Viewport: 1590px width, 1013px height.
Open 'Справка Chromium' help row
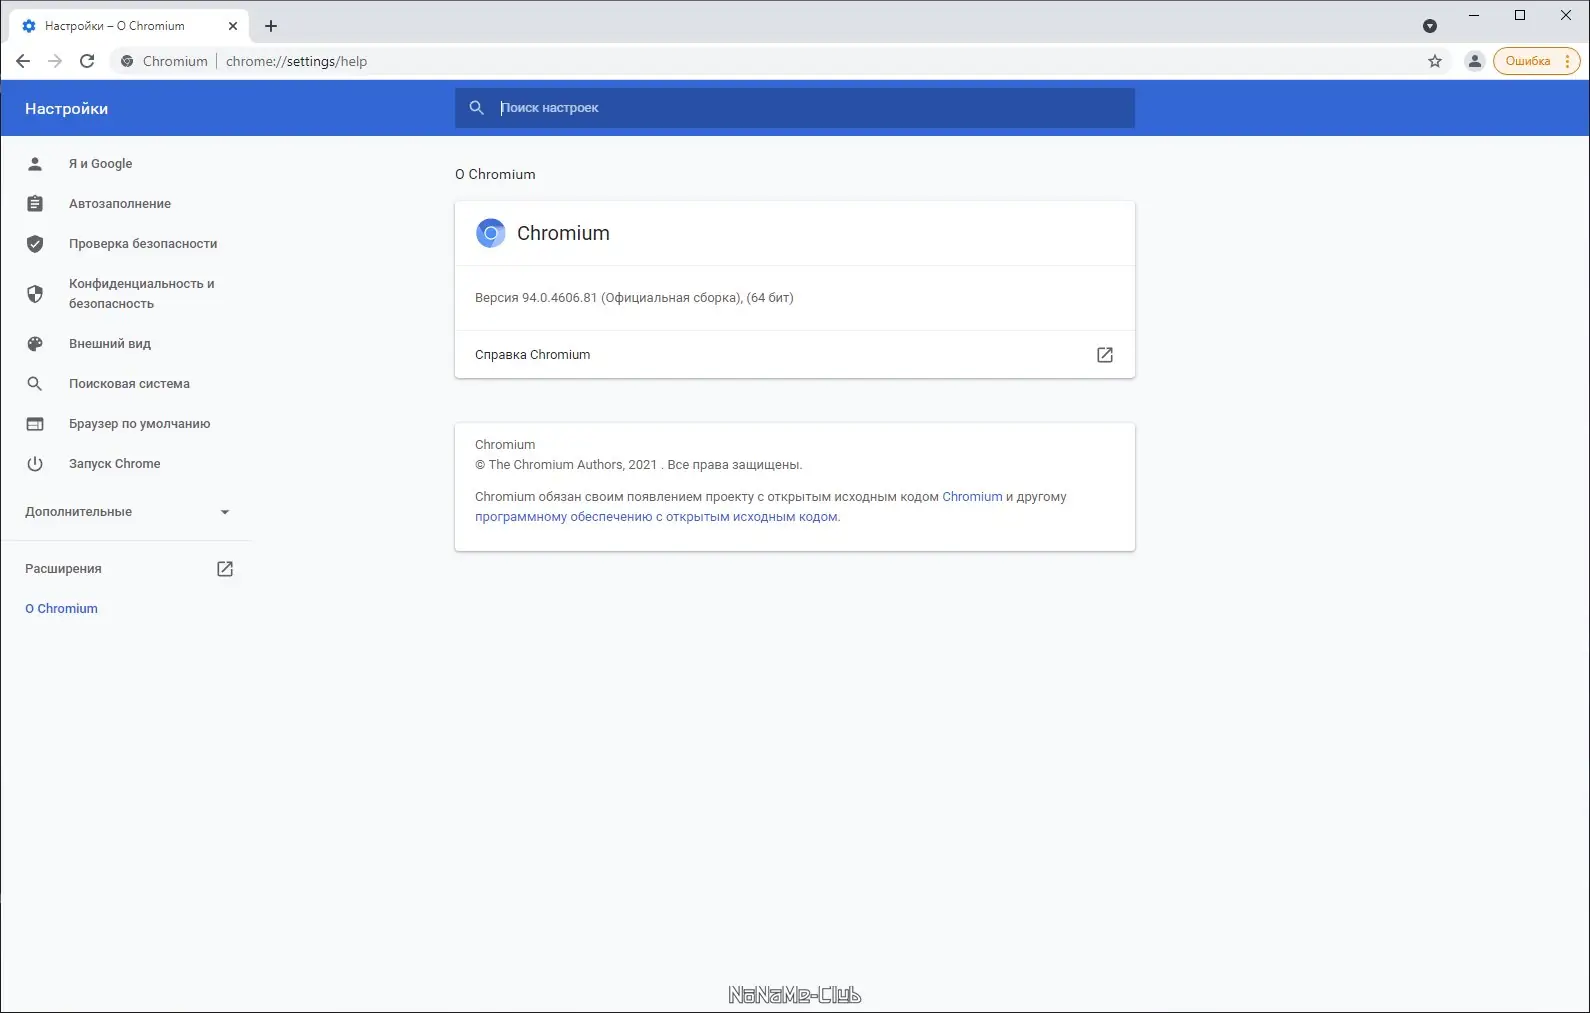(795, 355)
